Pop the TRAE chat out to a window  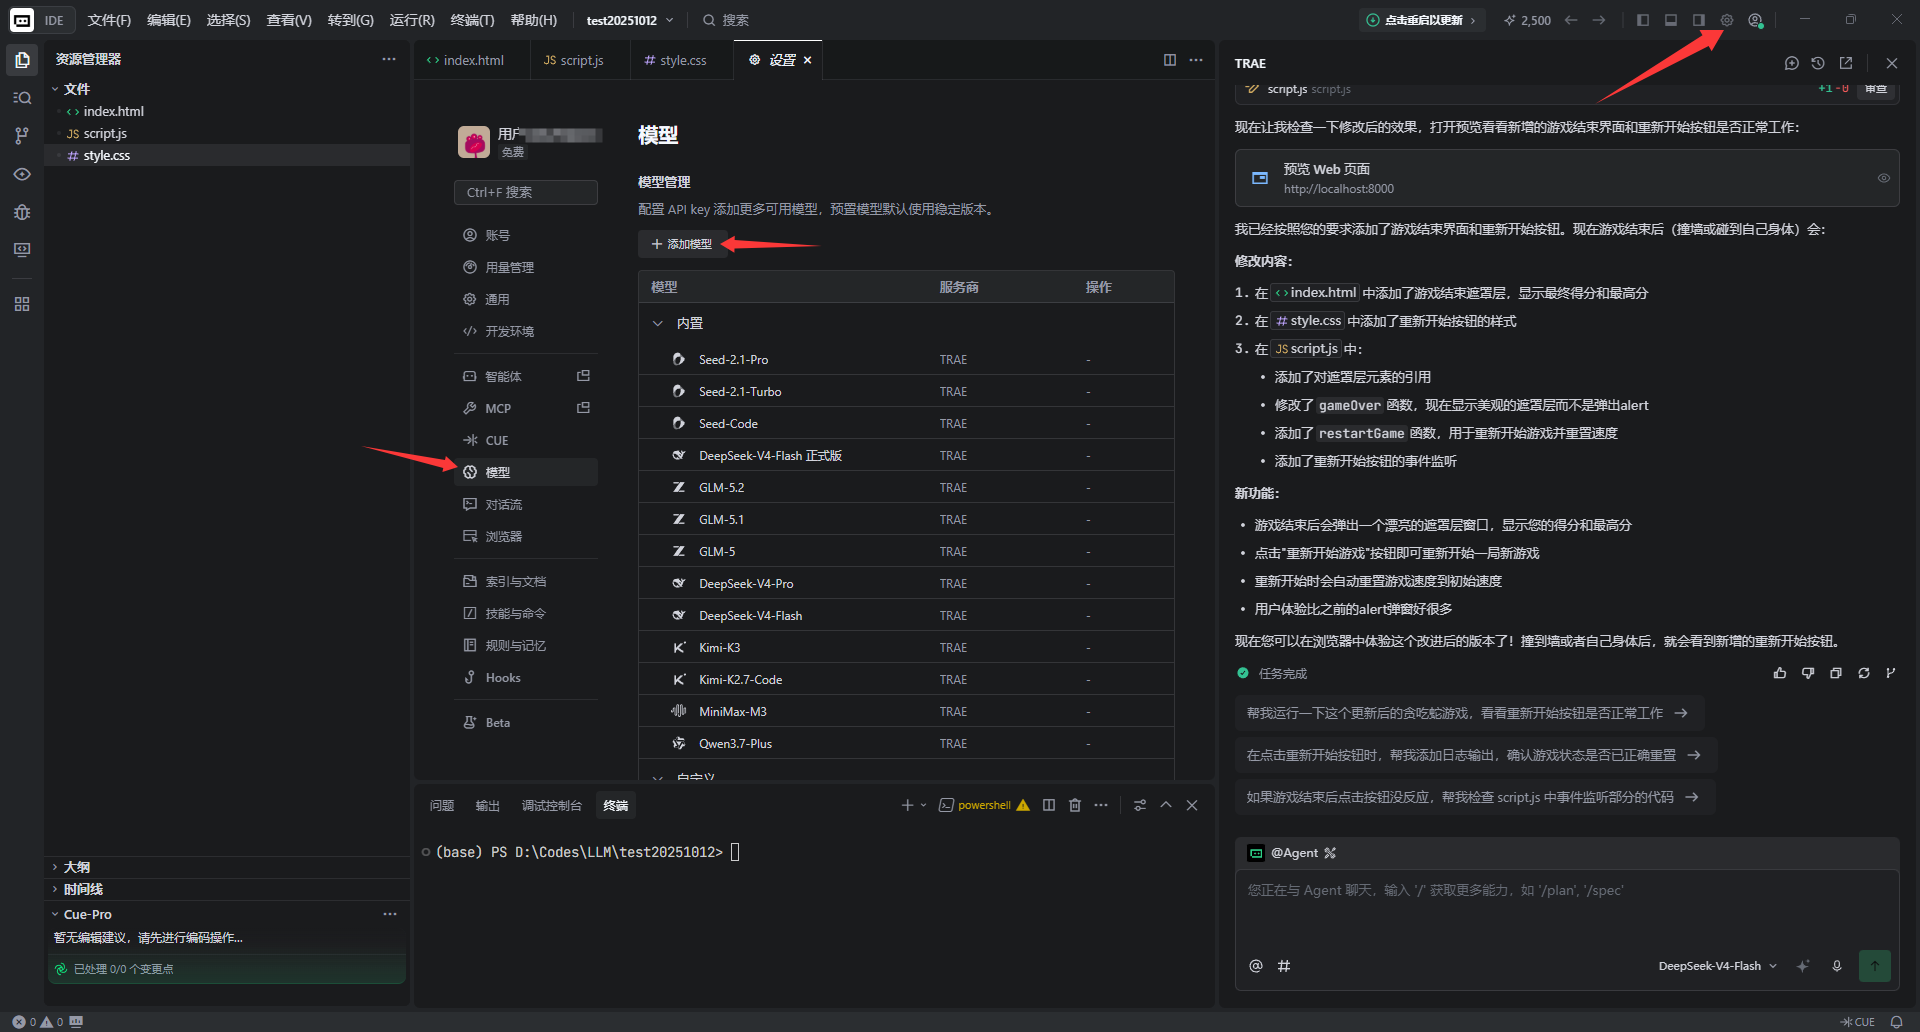click(1846, 63)
